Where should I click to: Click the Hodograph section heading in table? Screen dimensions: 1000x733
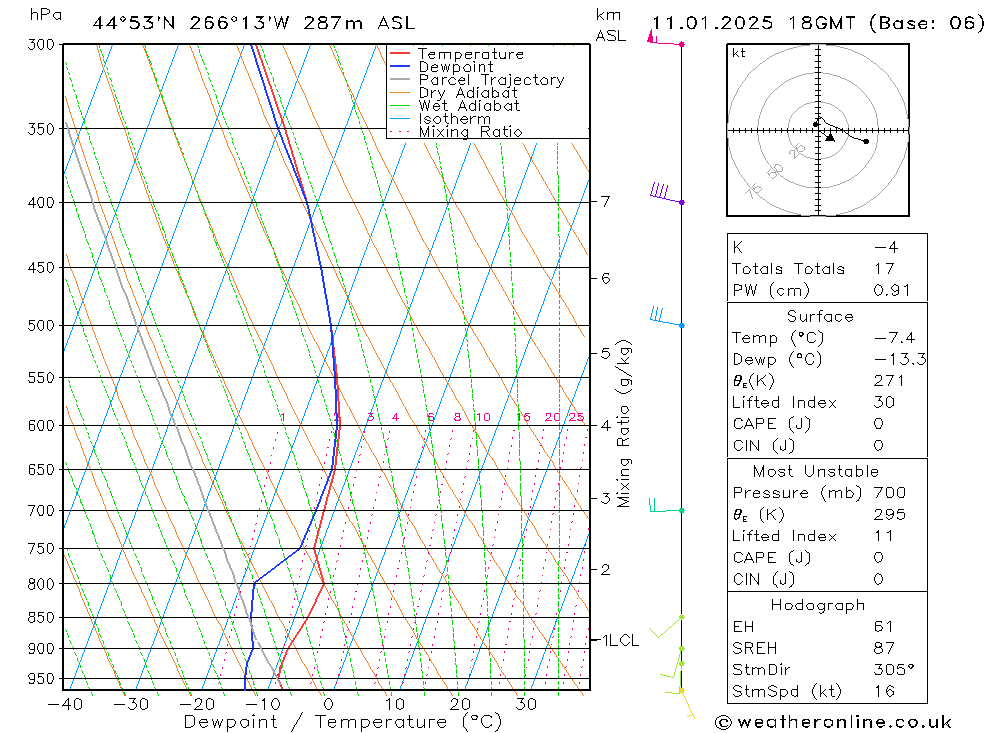tap(818, 605)
